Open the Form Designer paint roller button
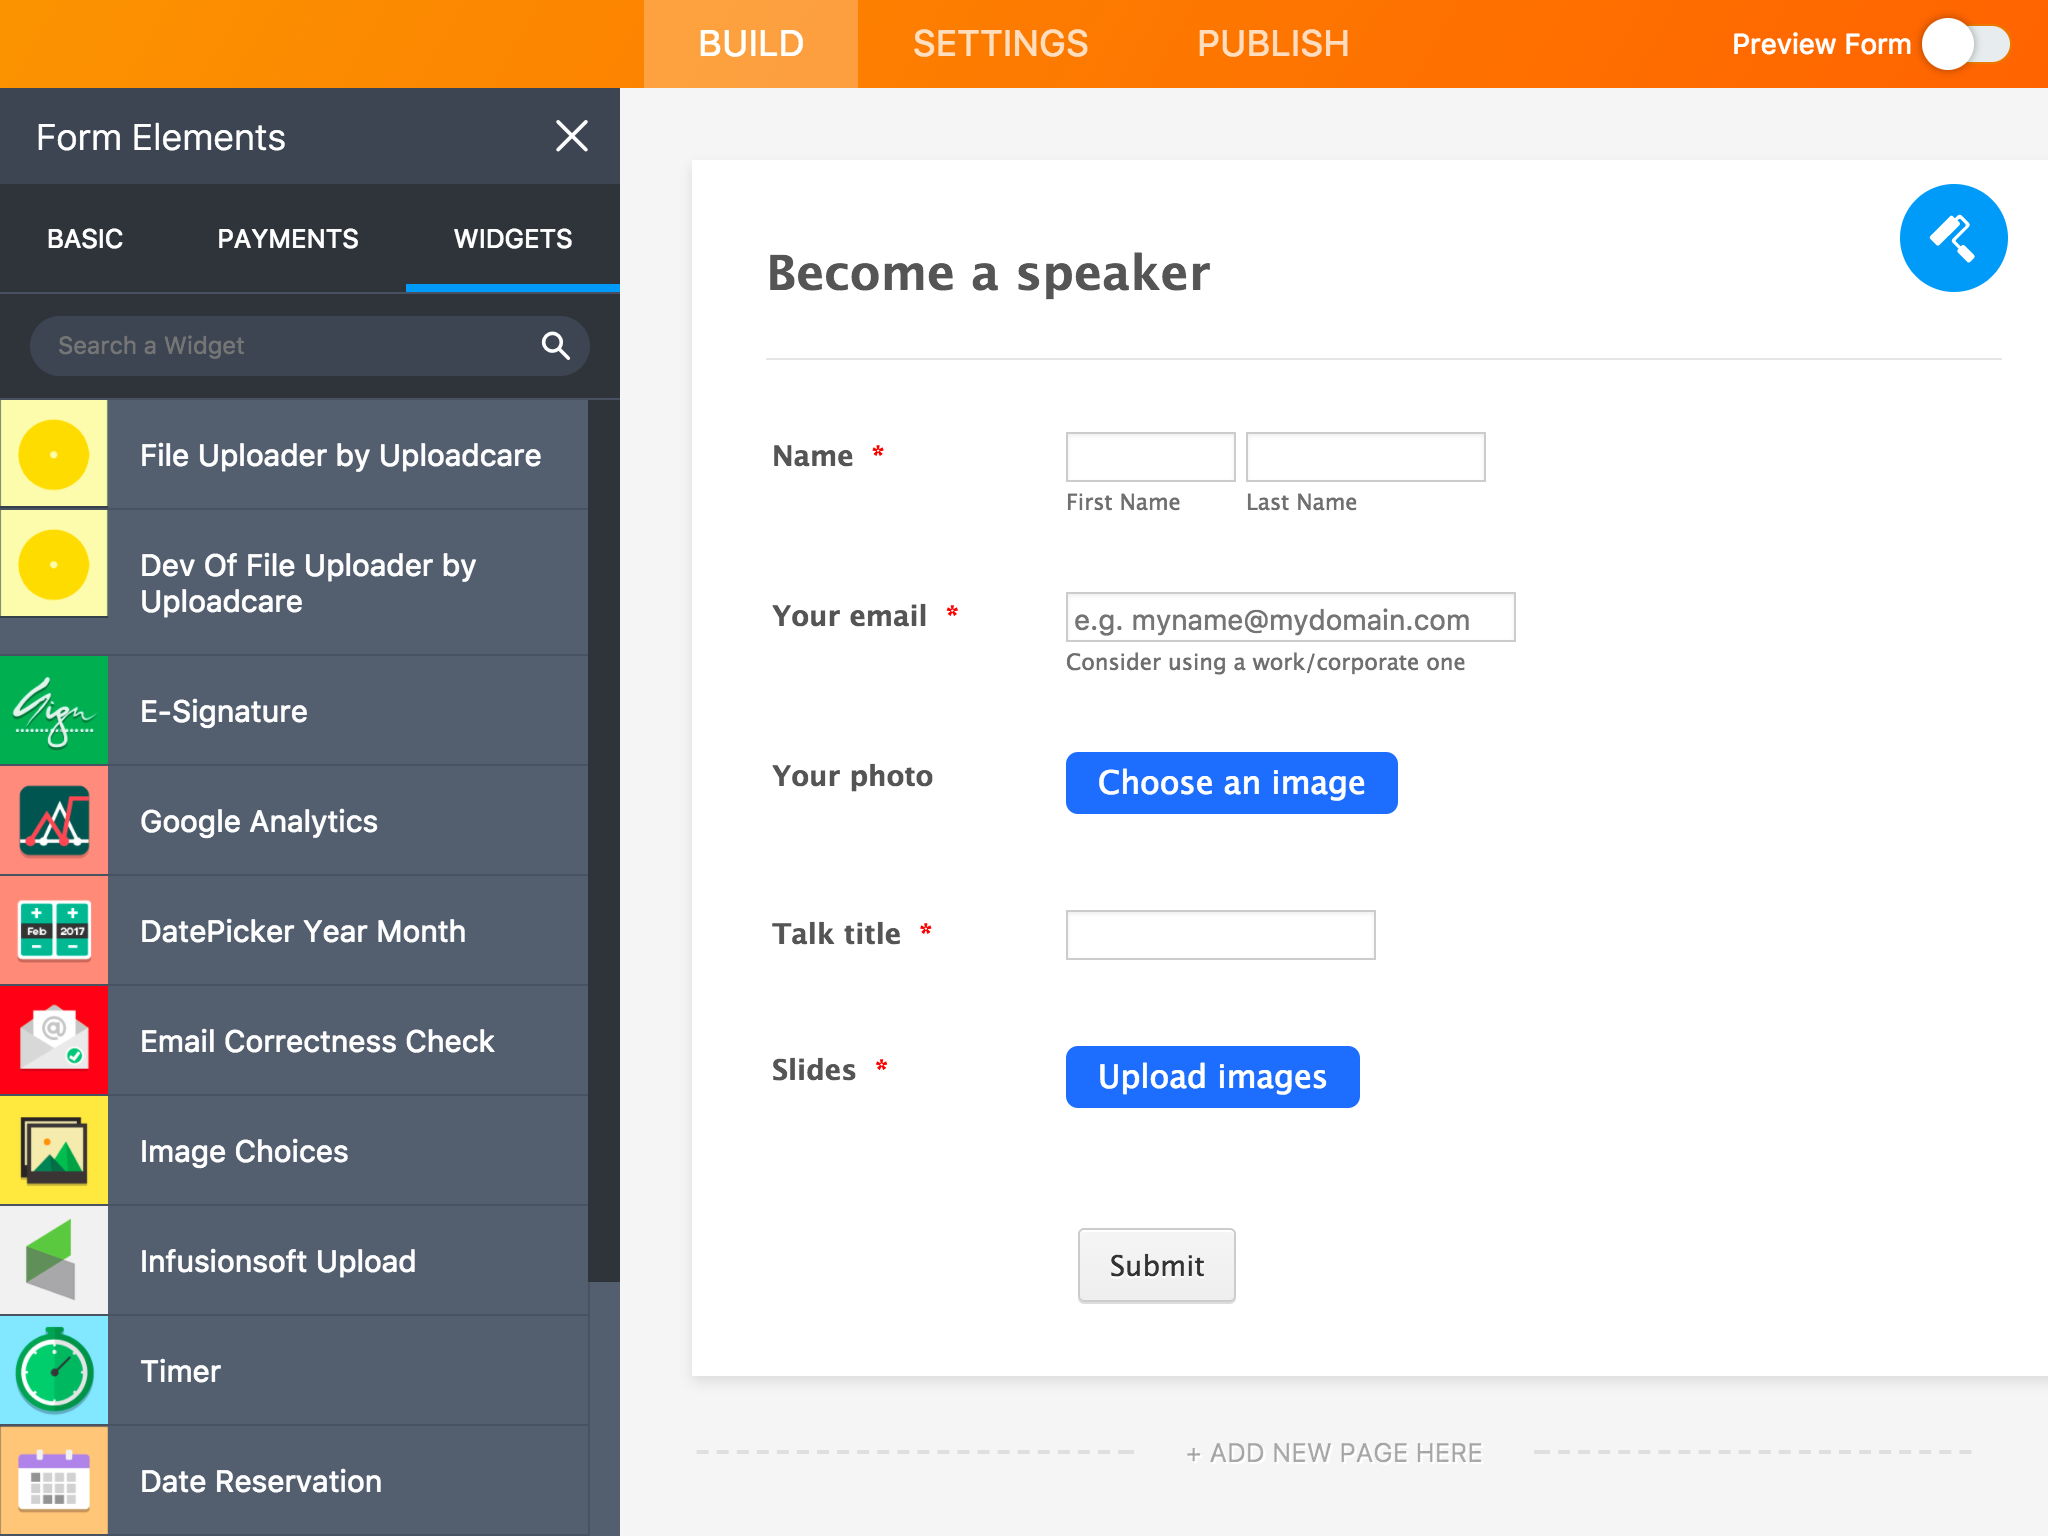The image size is (2048, 1536). [1953, 238]
